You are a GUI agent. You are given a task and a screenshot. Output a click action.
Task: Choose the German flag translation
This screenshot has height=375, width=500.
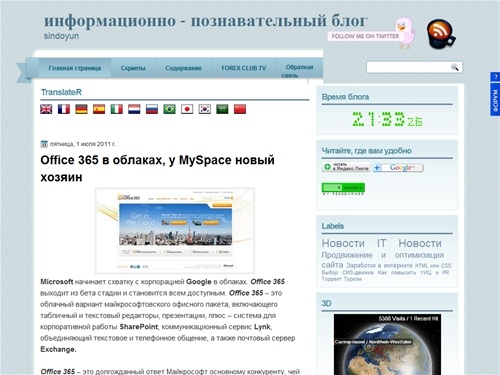81,109
